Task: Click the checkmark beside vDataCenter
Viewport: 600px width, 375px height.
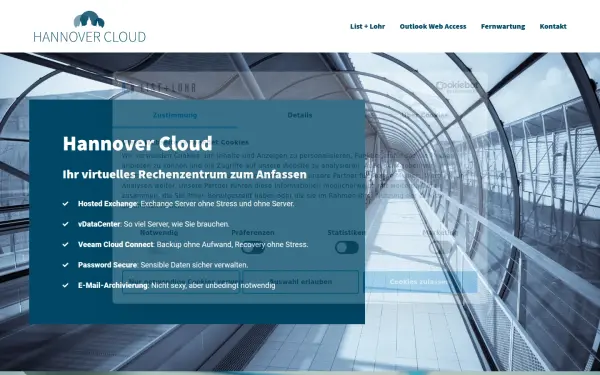Action: 65,224
